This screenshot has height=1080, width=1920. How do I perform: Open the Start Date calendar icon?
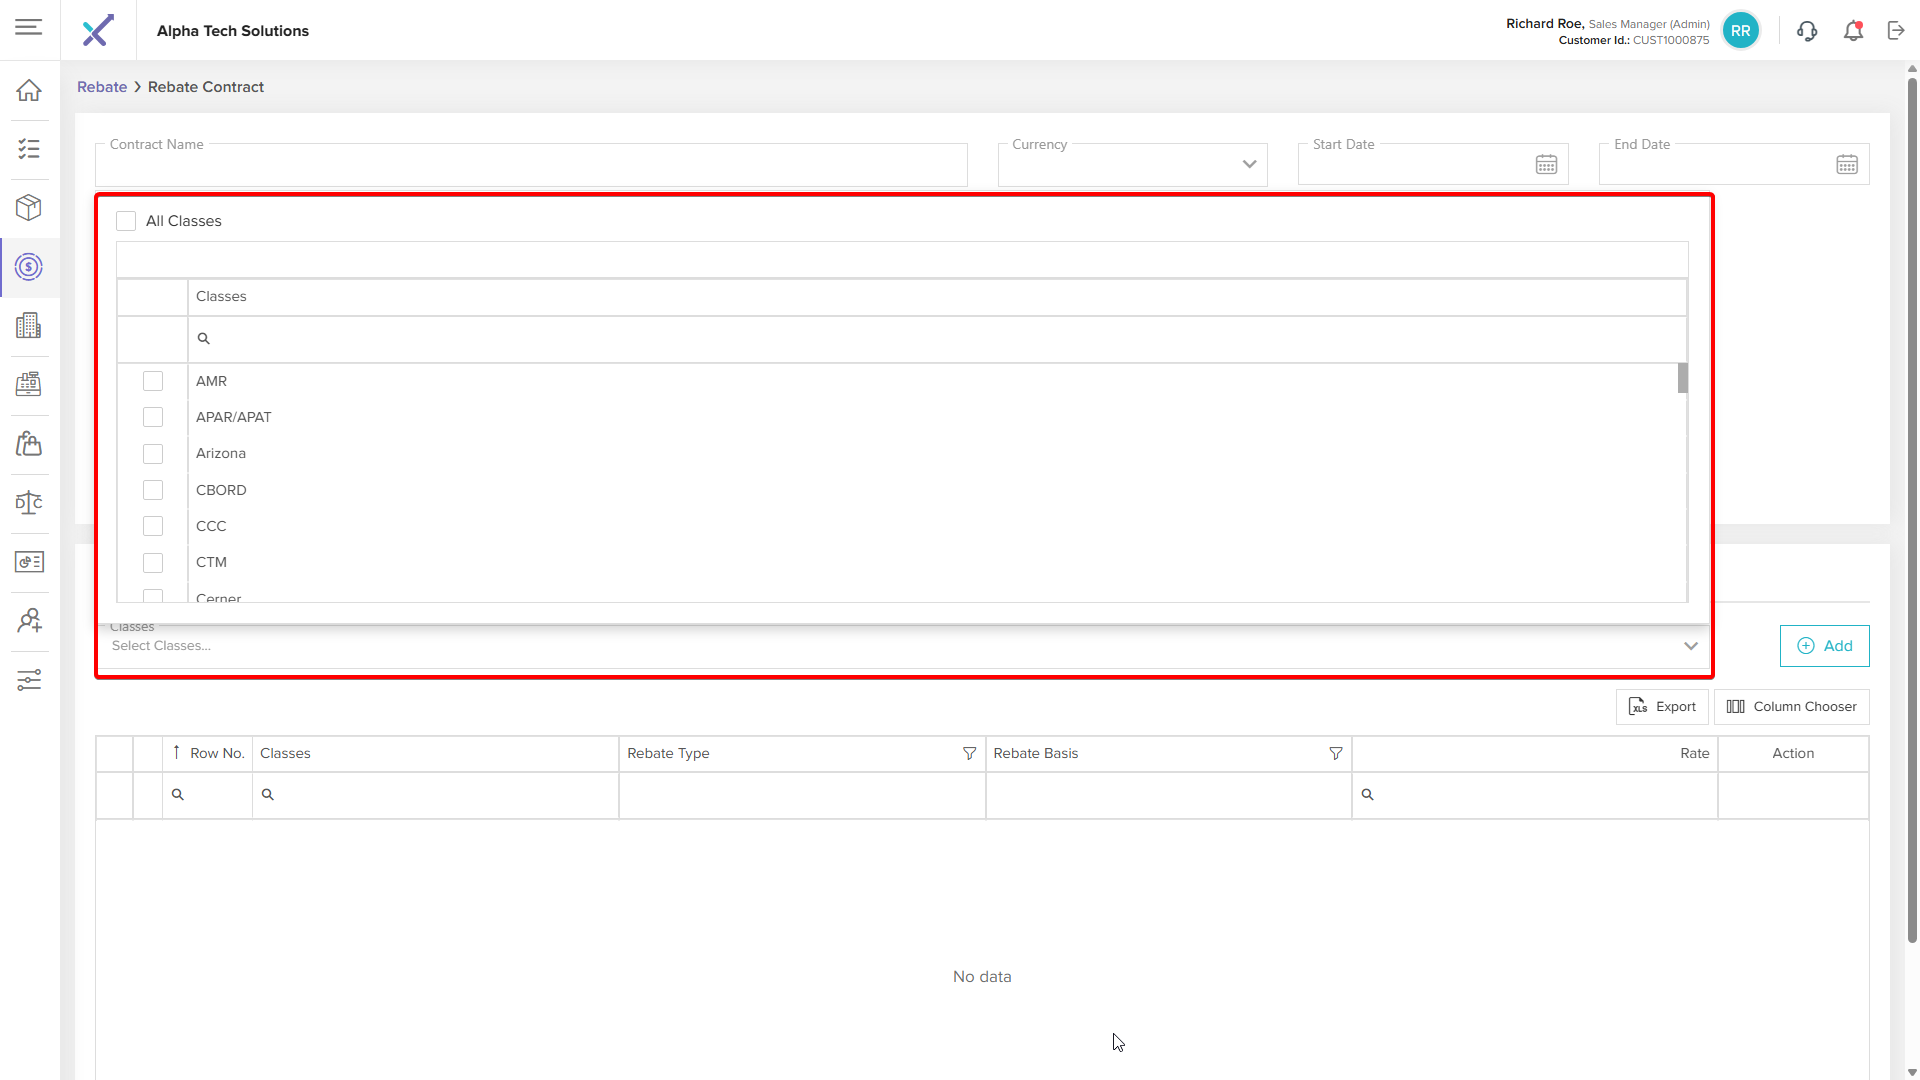(x=1546, y=165)
